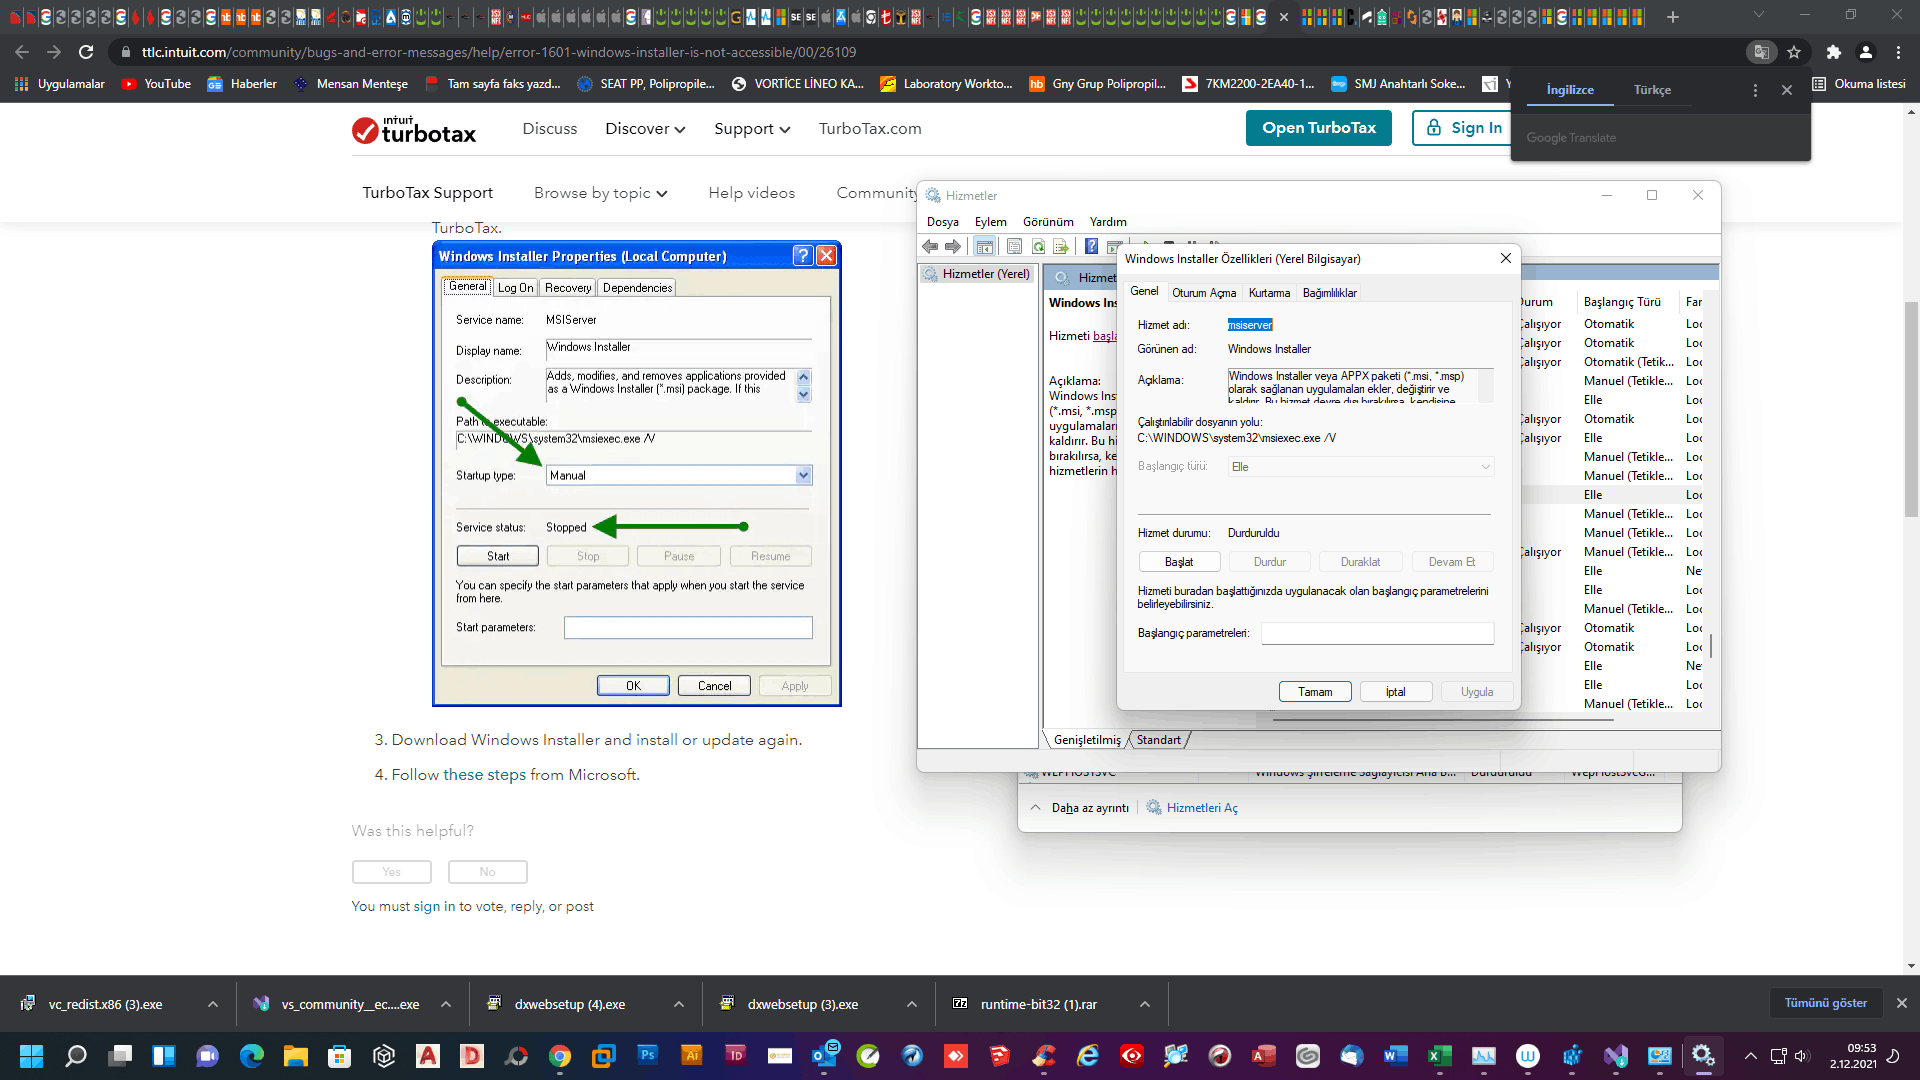This screenshot has height=1080, width=1920.
Task: Click Tamam in the properties dialog
Action: coord(1315,692)
